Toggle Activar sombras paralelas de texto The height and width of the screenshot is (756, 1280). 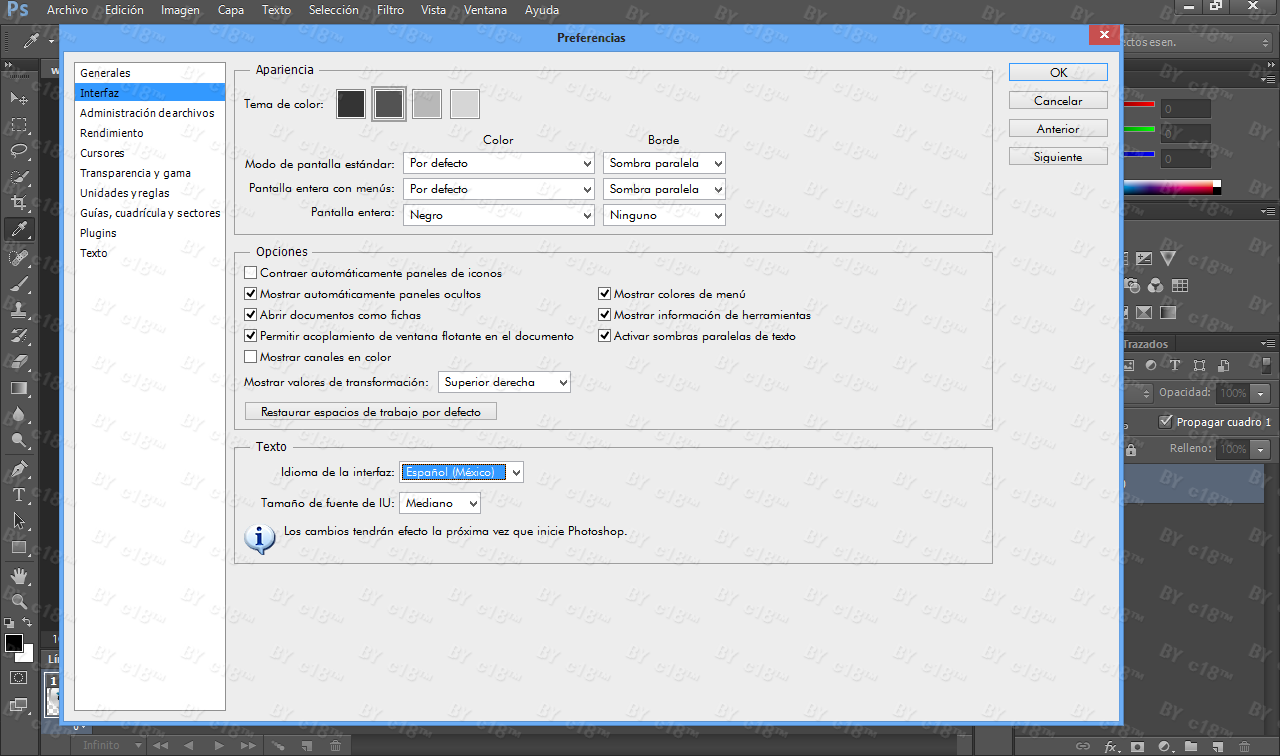pos(605,336)
